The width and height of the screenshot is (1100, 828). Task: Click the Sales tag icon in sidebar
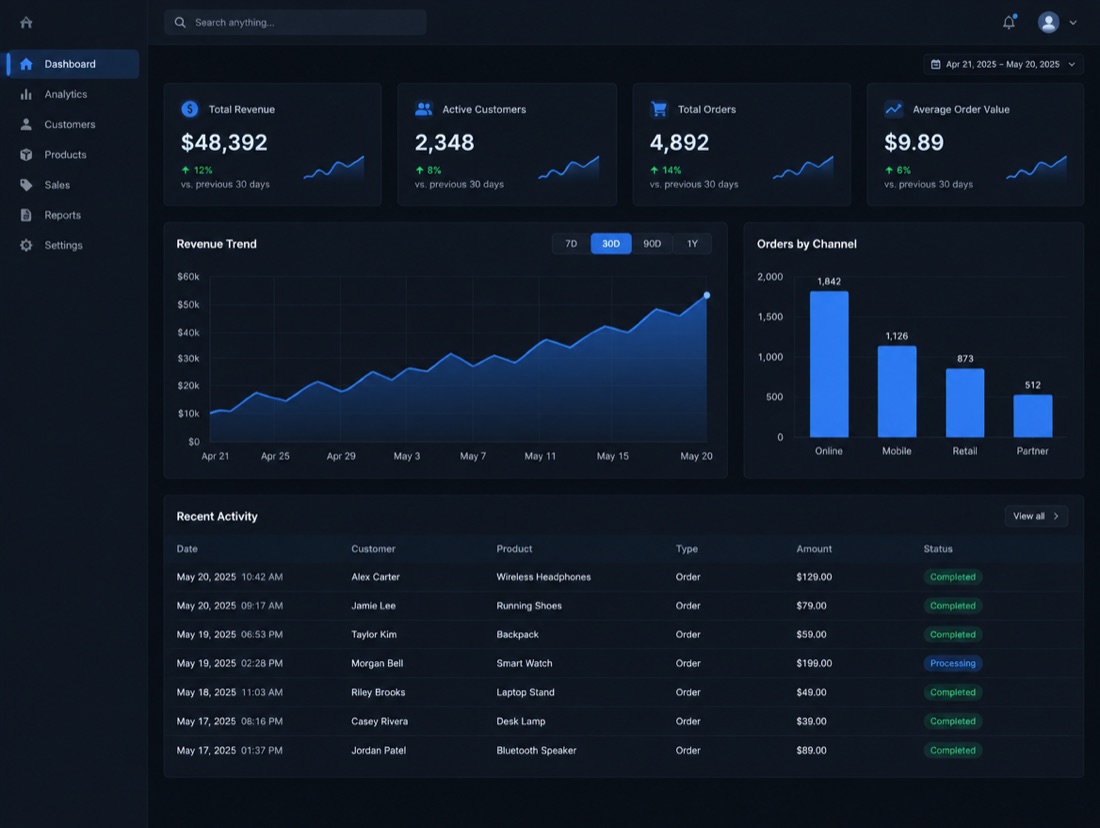click(x=26, y=185)
